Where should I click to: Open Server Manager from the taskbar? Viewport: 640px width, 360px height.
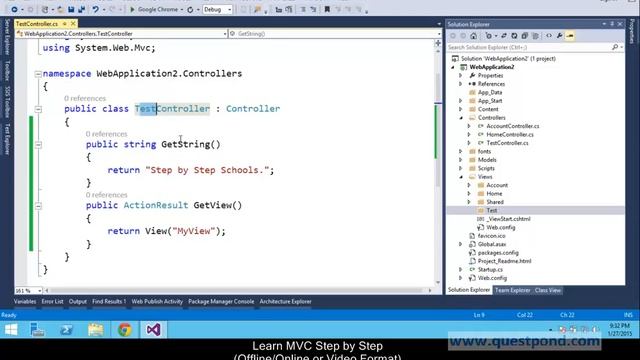pyautogui.click(x=38, y=329)
